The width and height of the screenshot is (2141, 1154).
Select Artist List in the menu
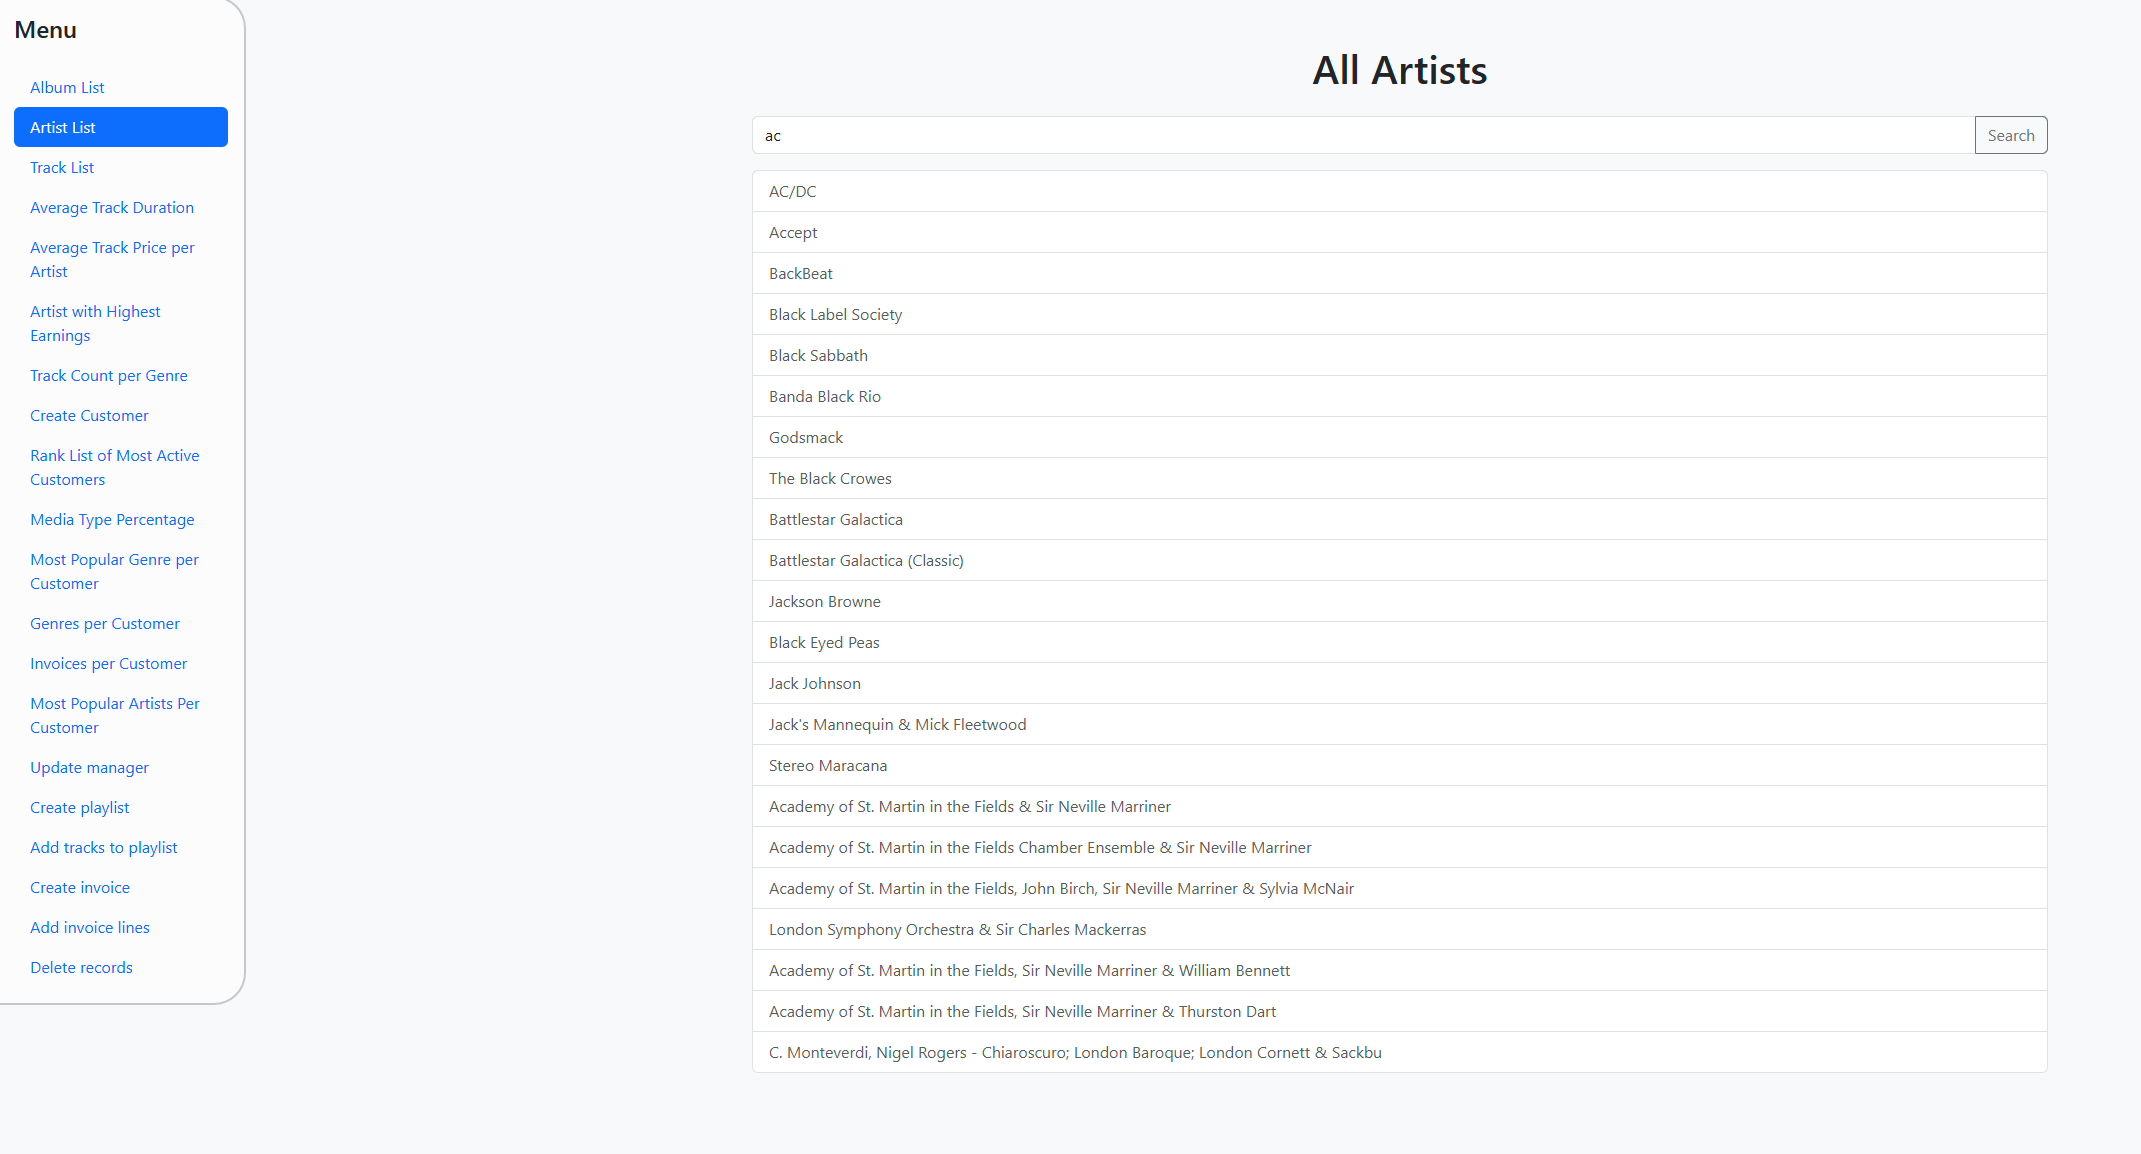tap(63, 127)
